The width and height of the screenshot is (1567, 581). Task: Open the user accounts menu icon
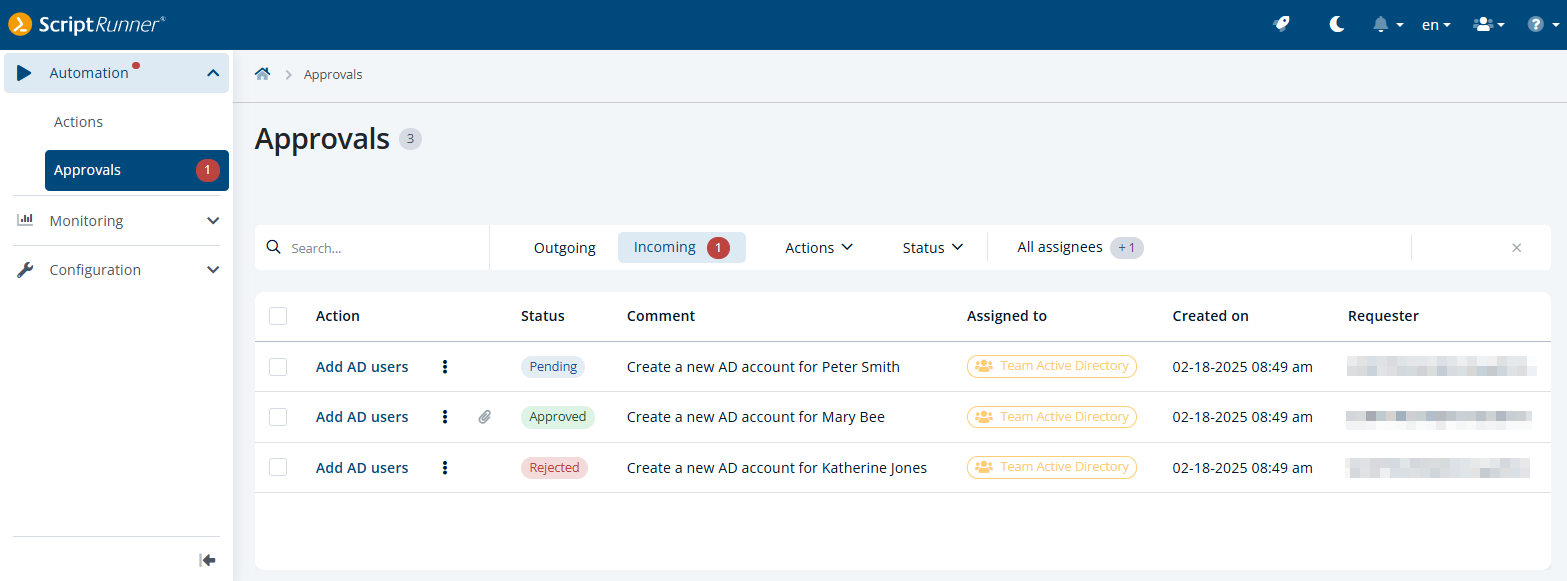tap(1488, 24)
